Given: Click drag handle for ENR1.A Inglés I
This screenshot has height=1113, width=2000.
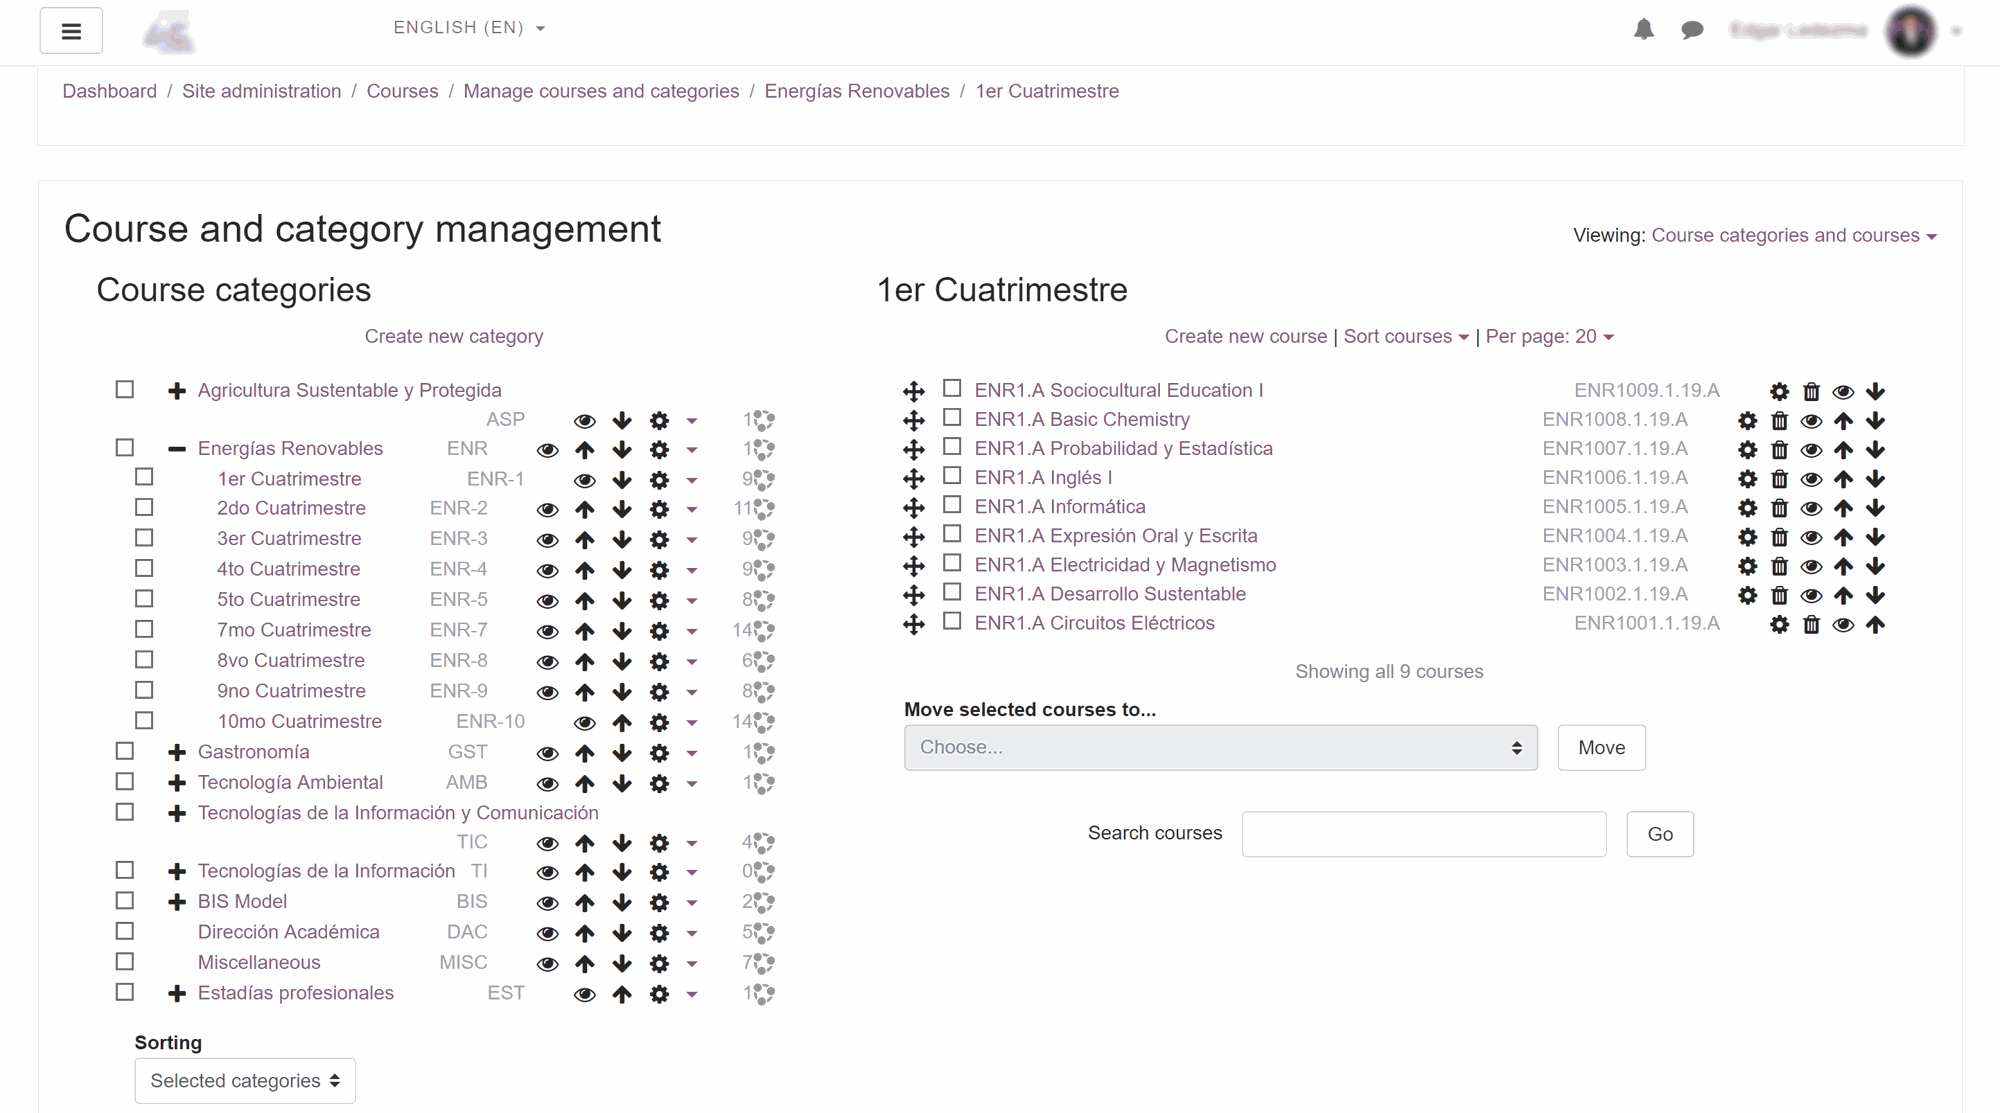Looking at the screenshot, I should click(x=913, y=479).
